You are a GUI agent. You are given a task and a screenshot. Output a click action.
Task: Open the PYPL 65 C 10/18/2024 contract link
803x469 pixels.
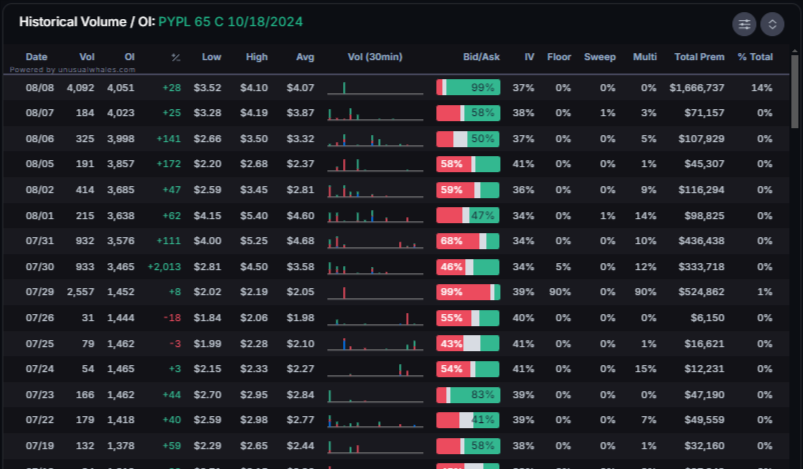pyautogui.click(x=230, y=22)
